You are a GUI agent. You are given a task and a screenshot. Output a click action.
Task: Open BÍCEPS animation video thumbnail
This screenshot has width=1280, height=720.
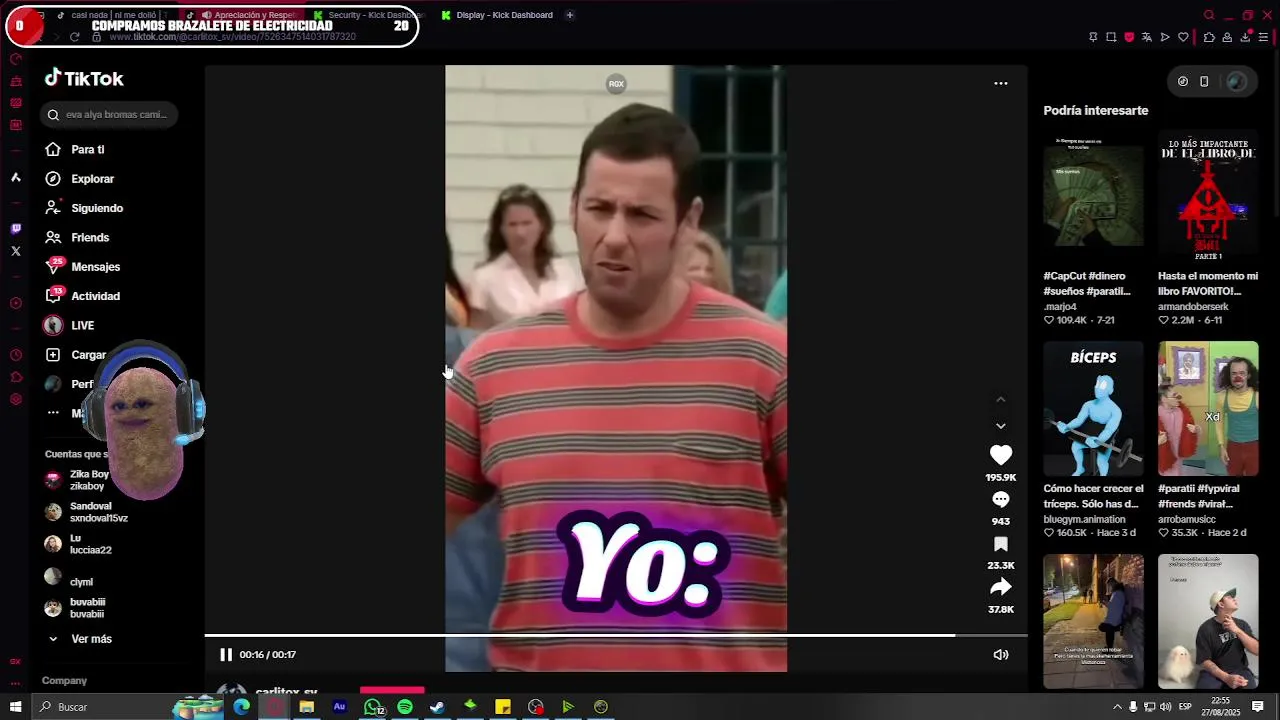coord(1093,408)
